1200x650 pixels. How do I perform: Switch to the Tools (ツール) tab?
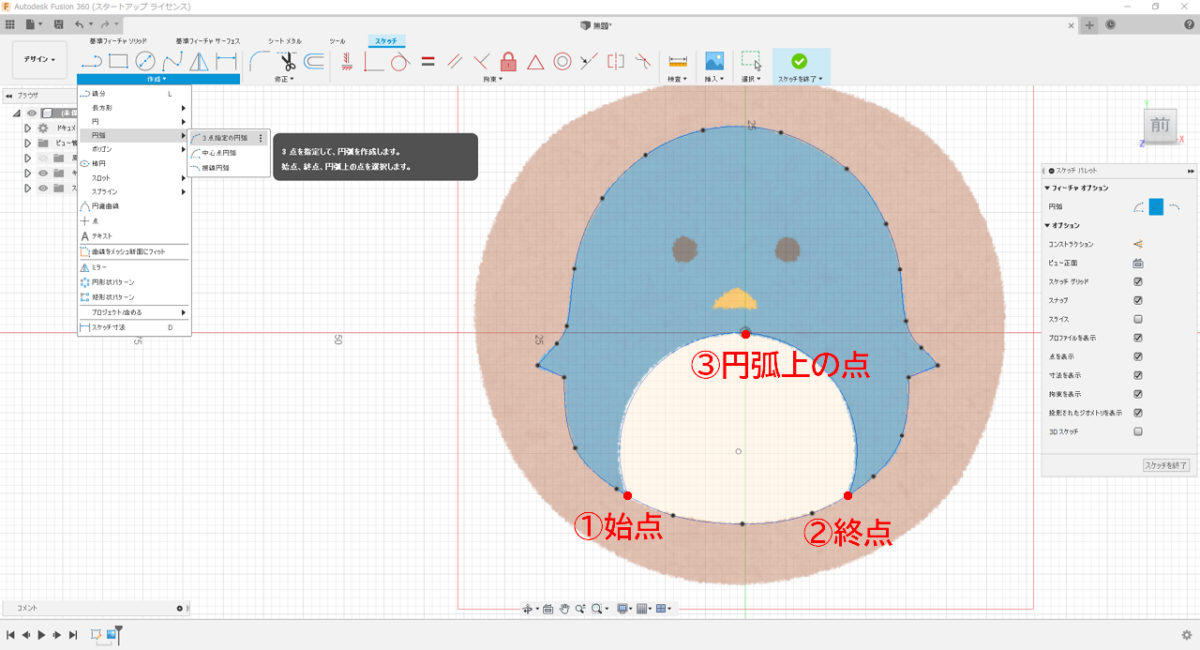[338, 41]
